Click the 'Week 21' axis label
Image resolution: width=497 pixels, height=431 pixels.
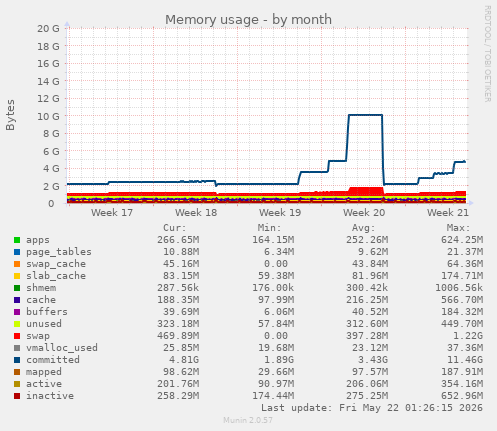point(448,213)
